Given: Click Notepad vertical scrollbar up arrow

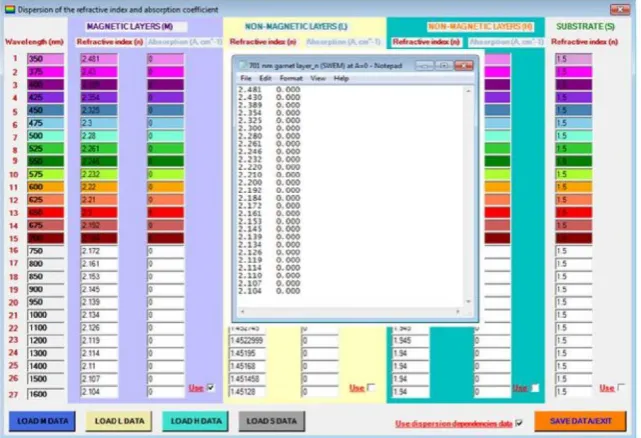Looking at the screenshot, I should (x=468, y=91).
